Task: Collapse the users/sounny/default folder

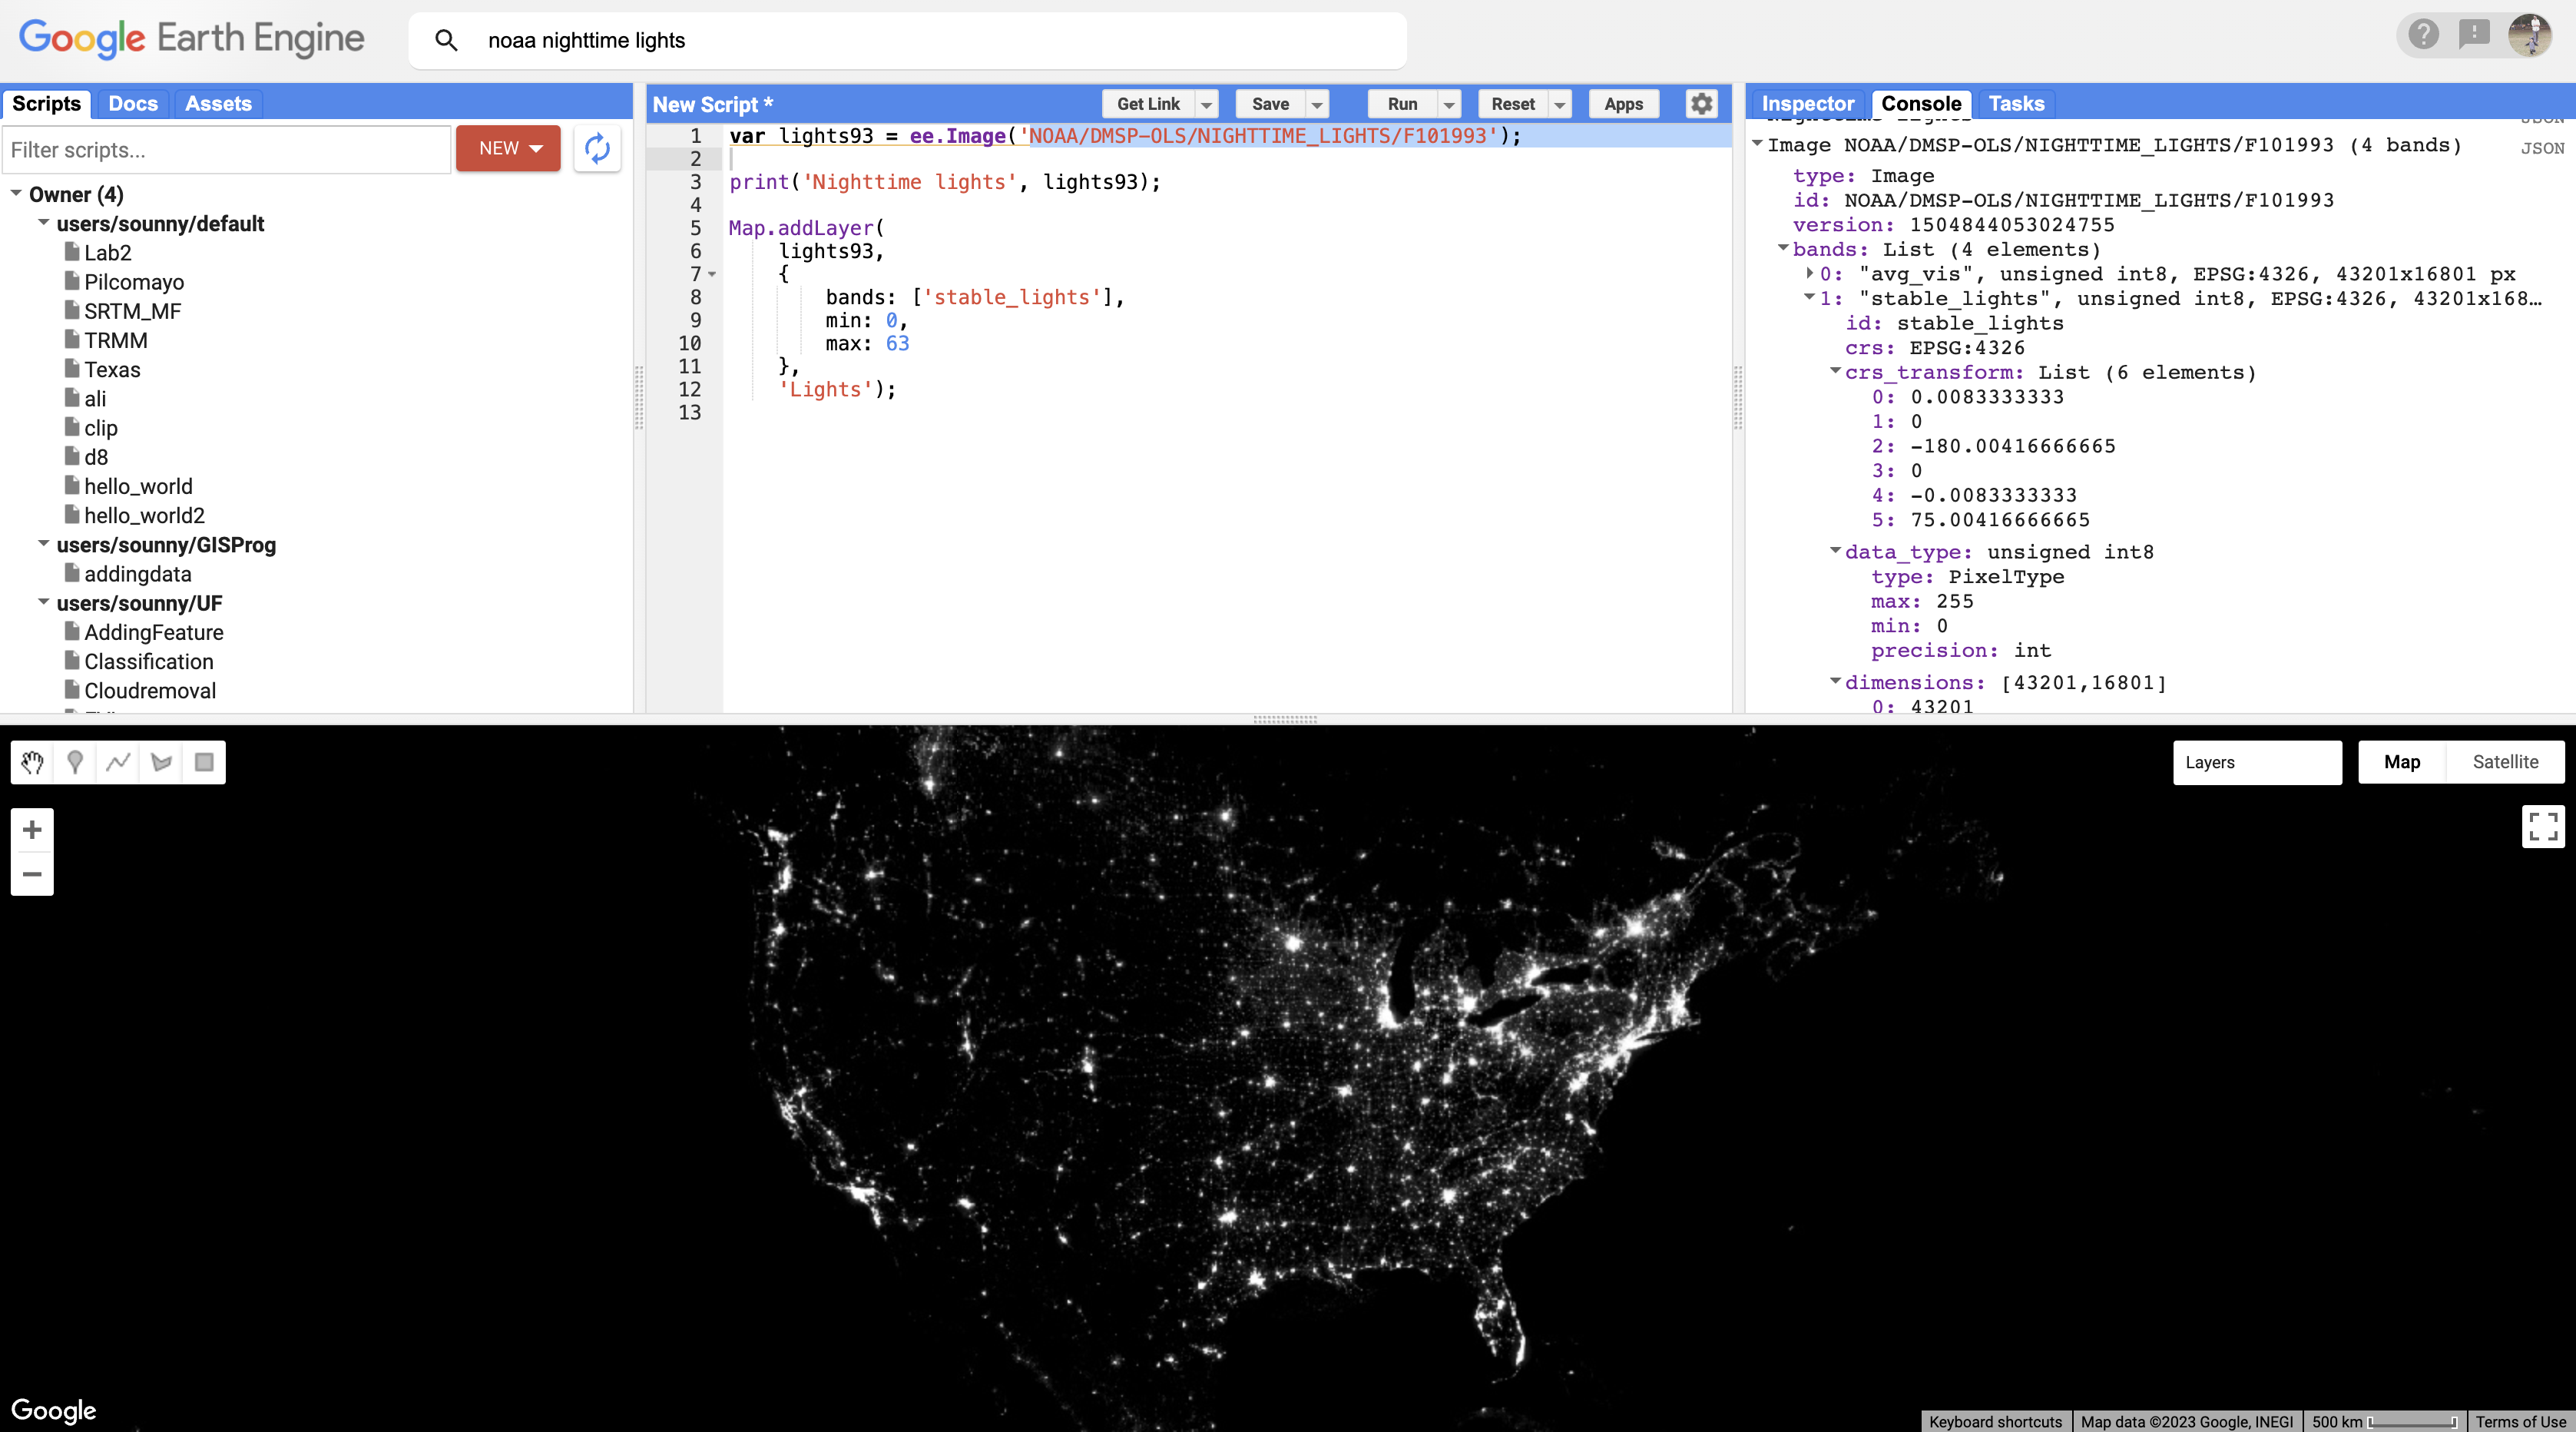Action: (44, 224)
